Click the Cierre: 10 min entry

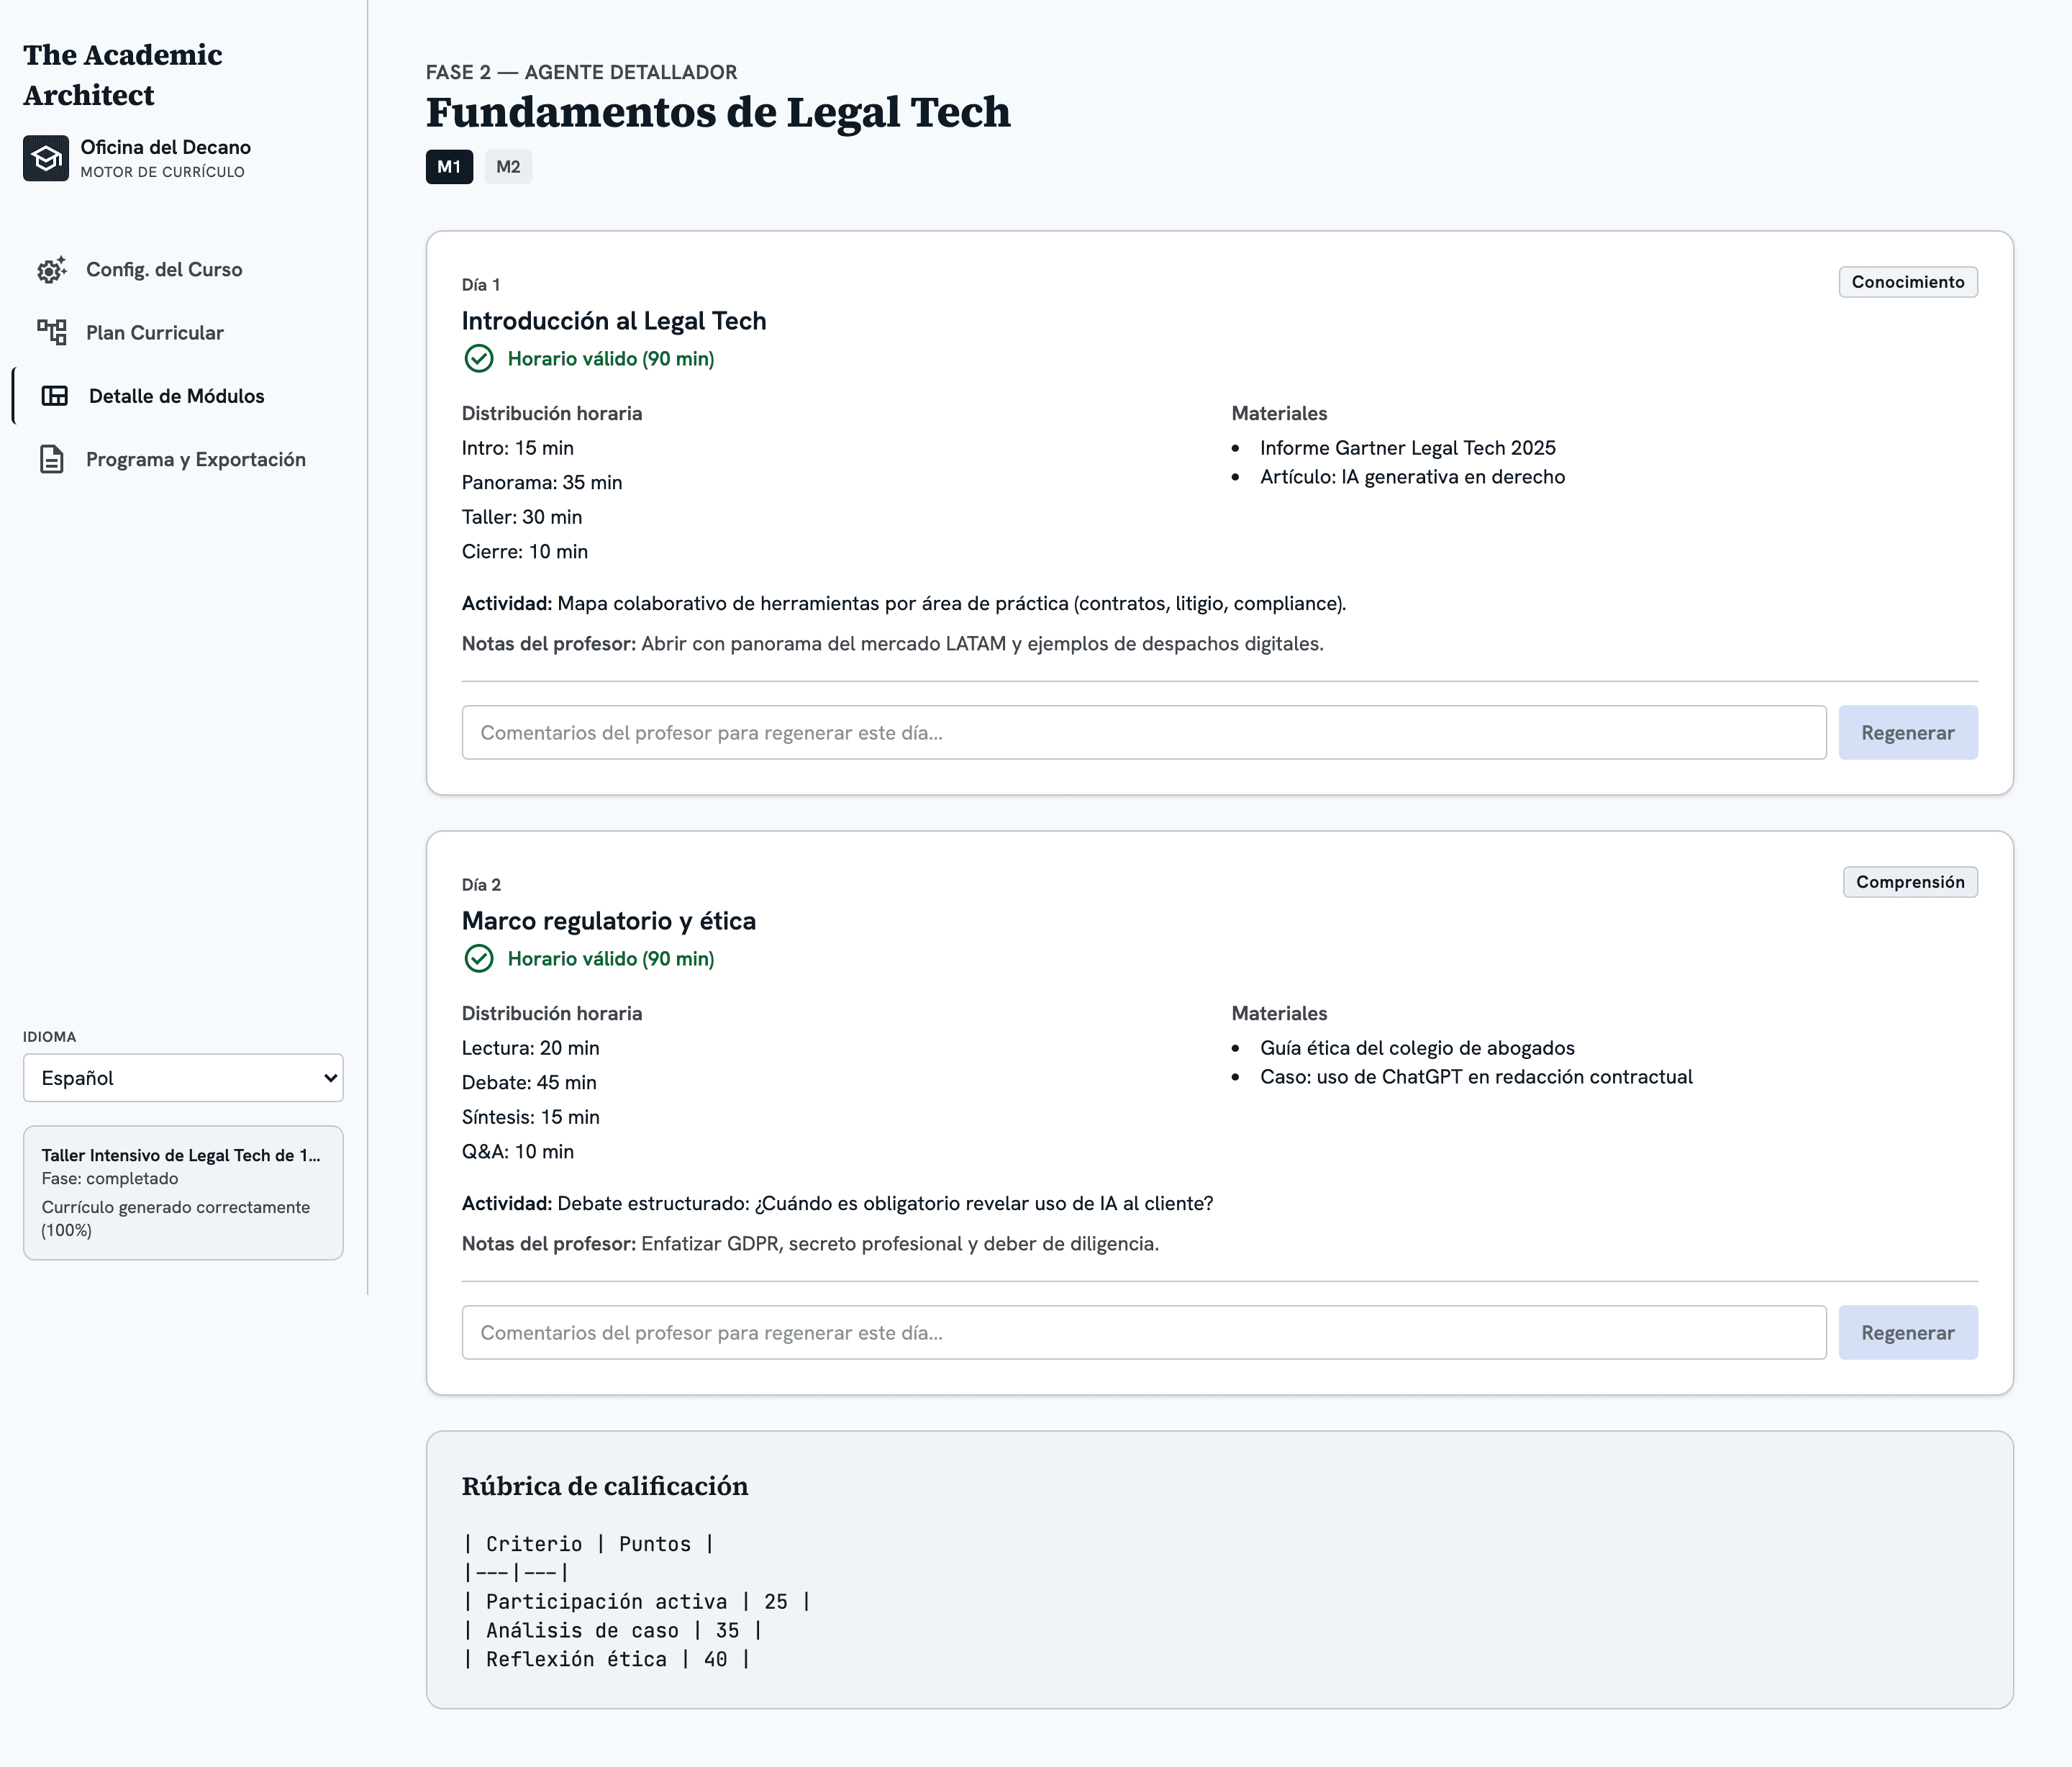525,552
